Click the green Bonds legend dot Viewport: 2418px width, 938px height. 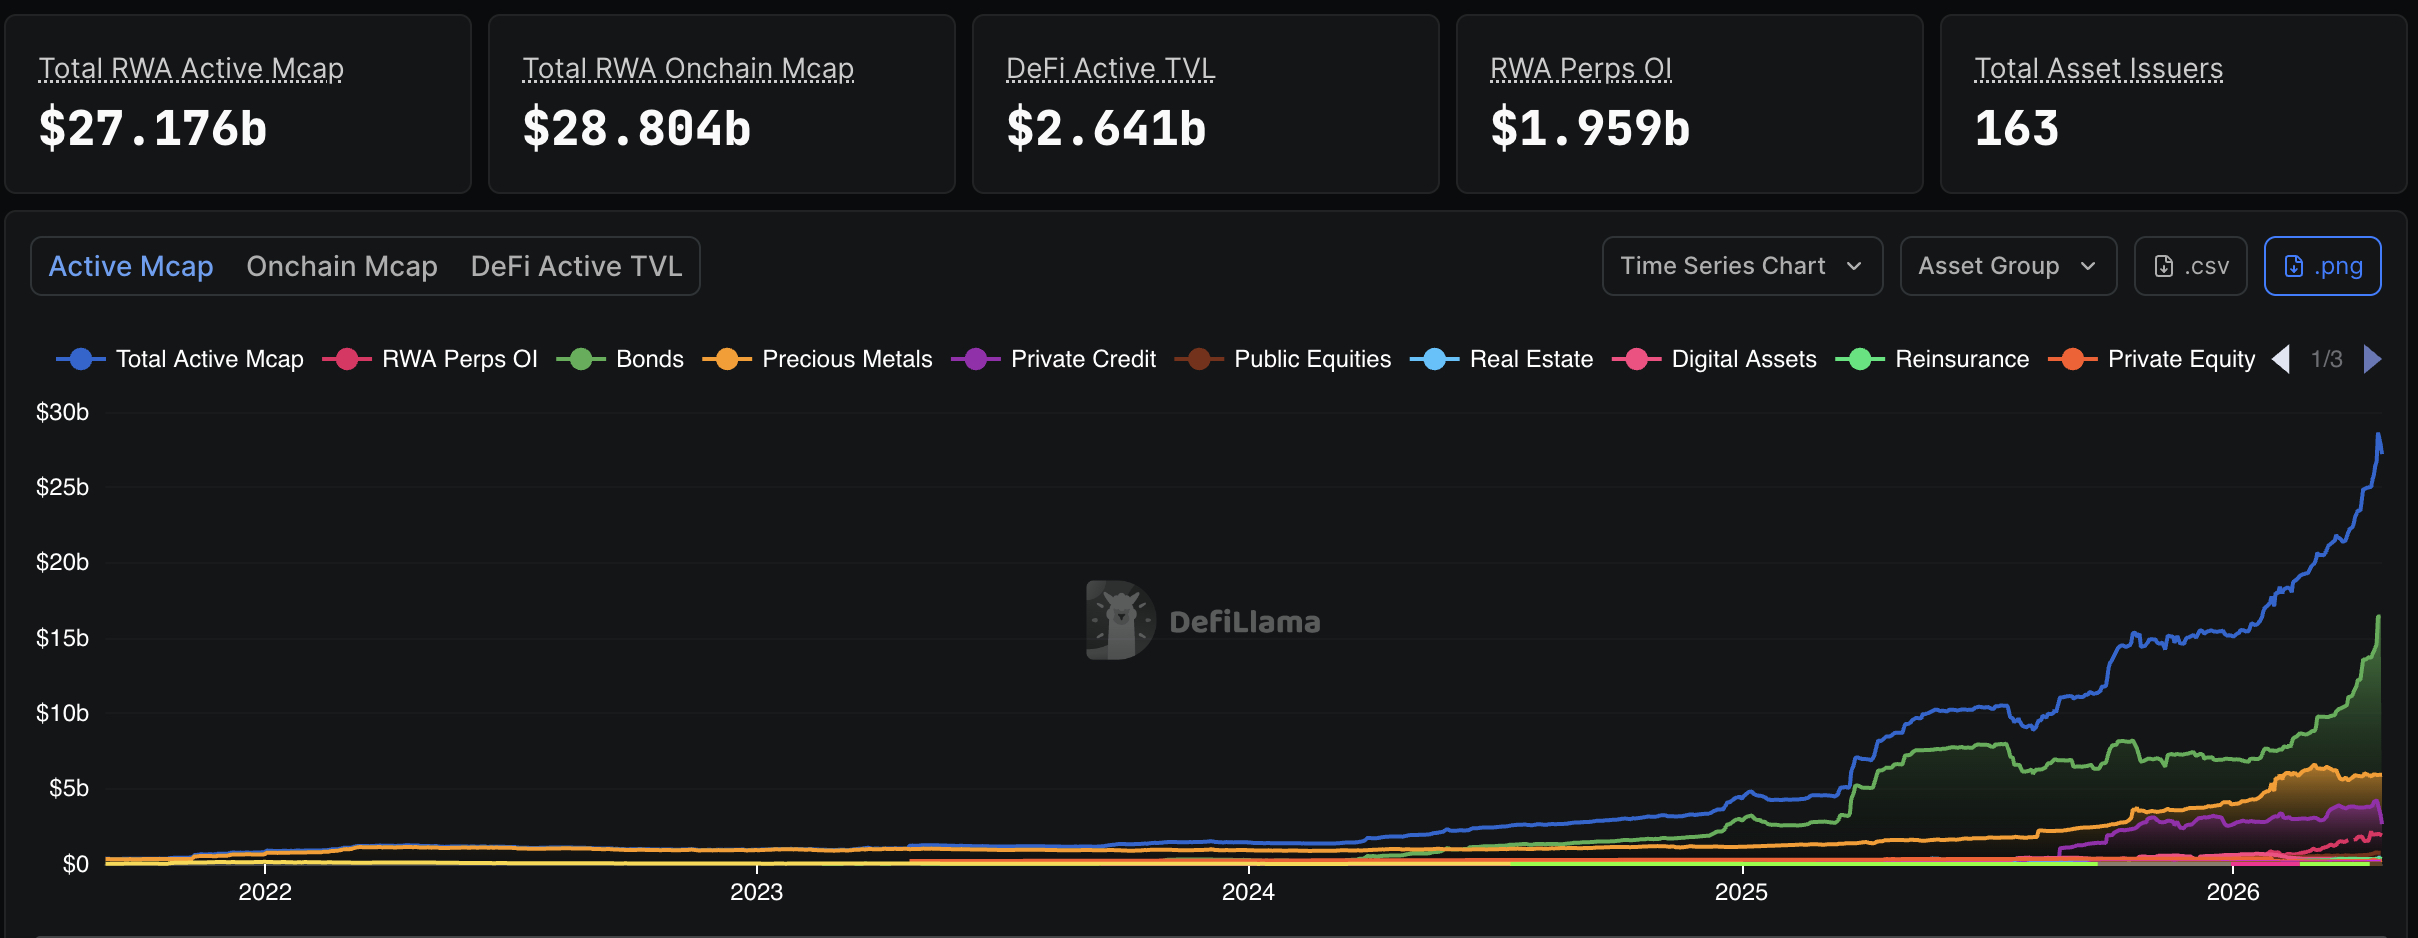click(580, 358)
